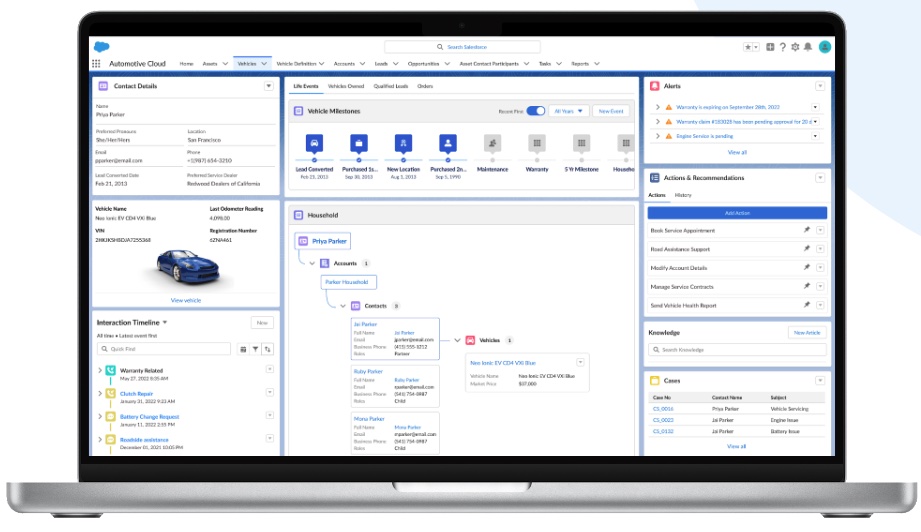The width and height of the screenshot is (921, 532).
Task: Click the Interaction Timeline filter icon
Action: click(255, 349)
